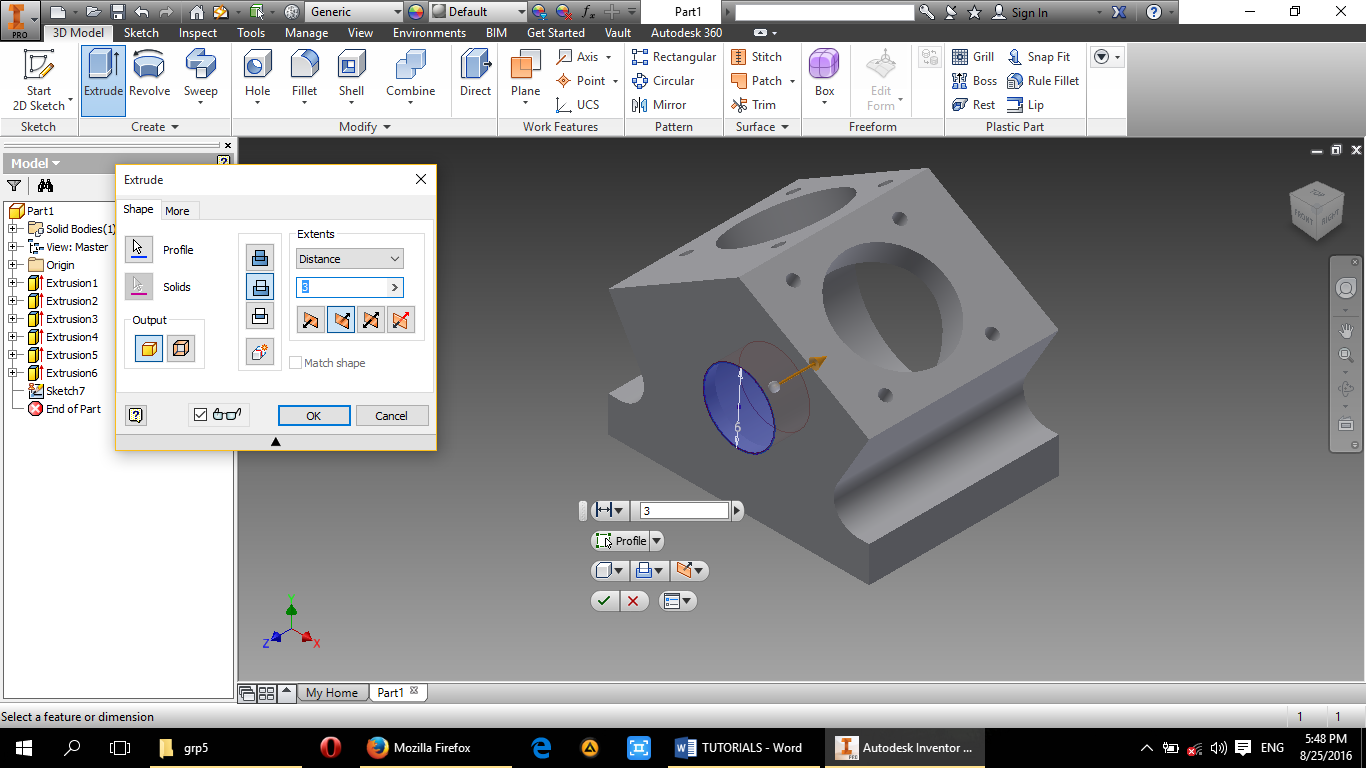
Task: Open the My Home document tab
Action: [x=331, y=692]
